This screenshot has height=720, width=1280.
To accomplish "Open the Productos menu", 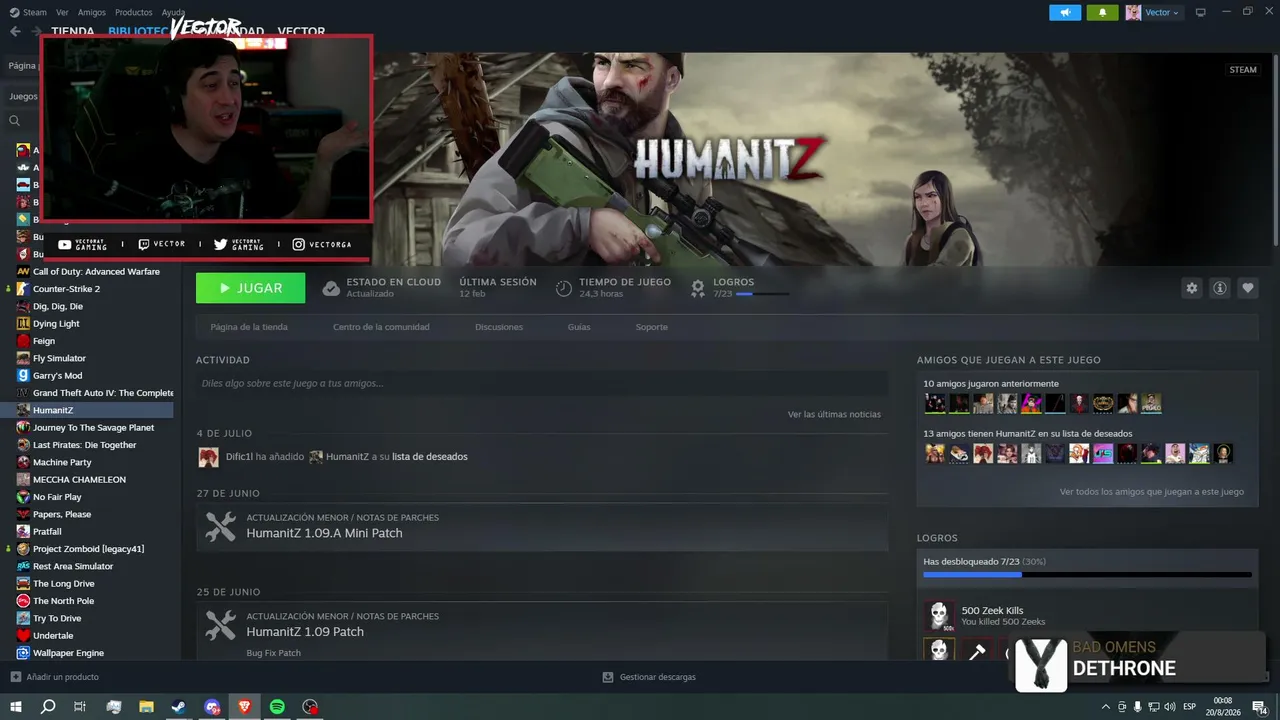I will [134, 12].
